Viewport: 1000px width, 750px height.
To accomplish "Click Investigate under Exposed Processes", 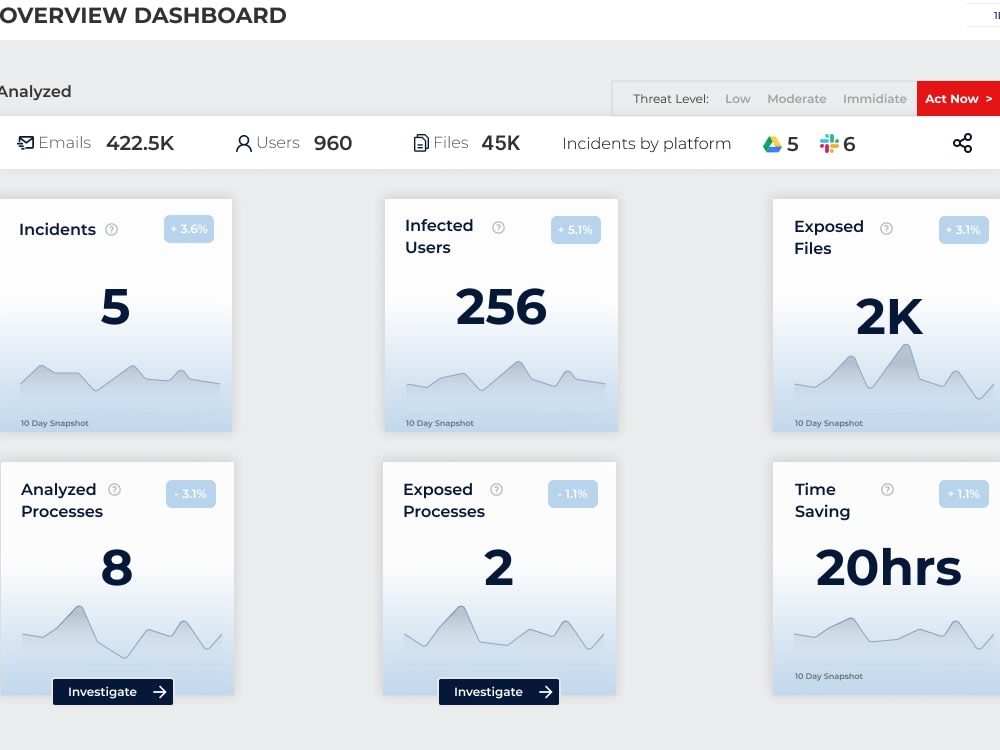I will tap(498, 691).
